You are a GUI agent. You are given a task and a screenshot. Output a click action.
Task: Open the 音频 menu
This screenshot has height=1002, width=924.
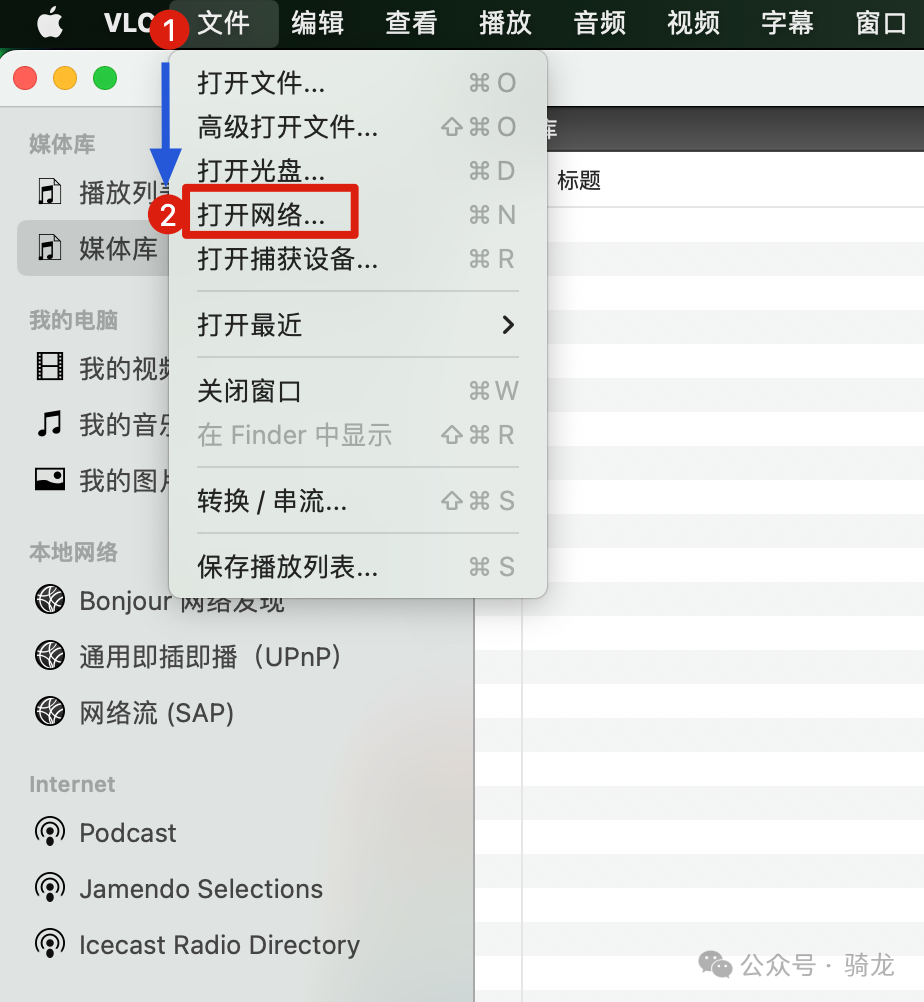(x=599, y=24)
